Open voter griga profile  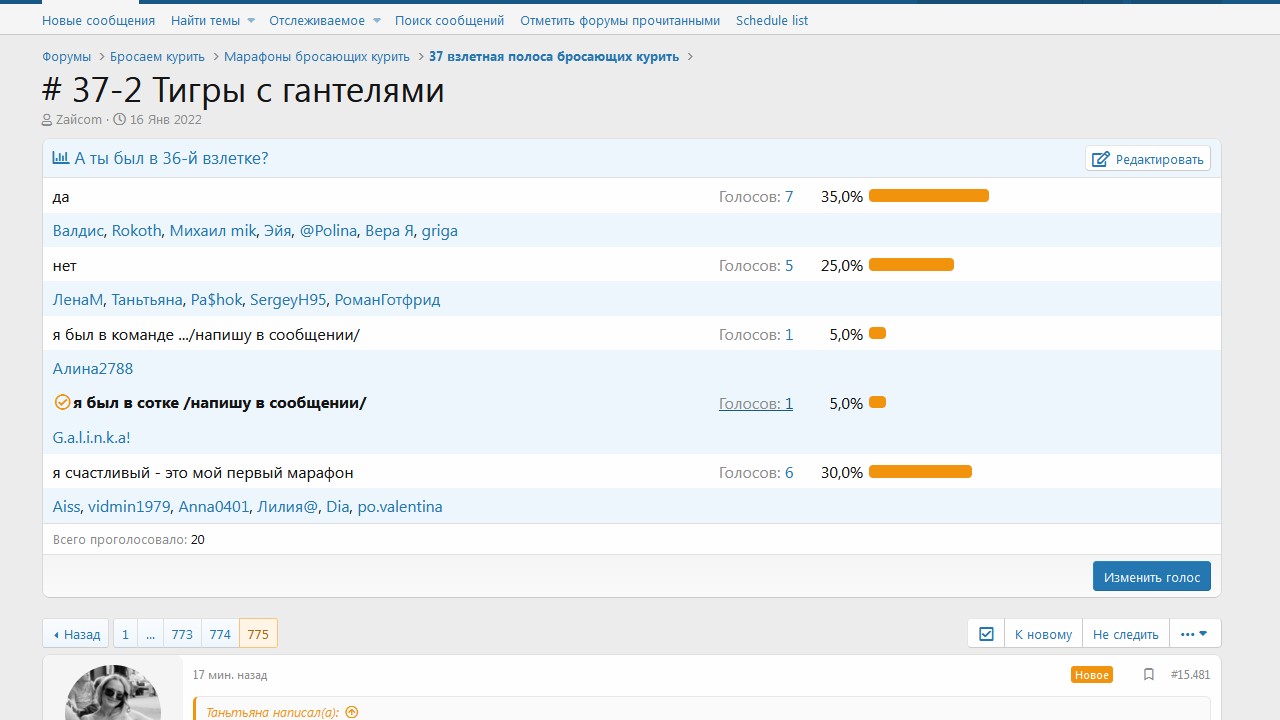pos(440,231)
